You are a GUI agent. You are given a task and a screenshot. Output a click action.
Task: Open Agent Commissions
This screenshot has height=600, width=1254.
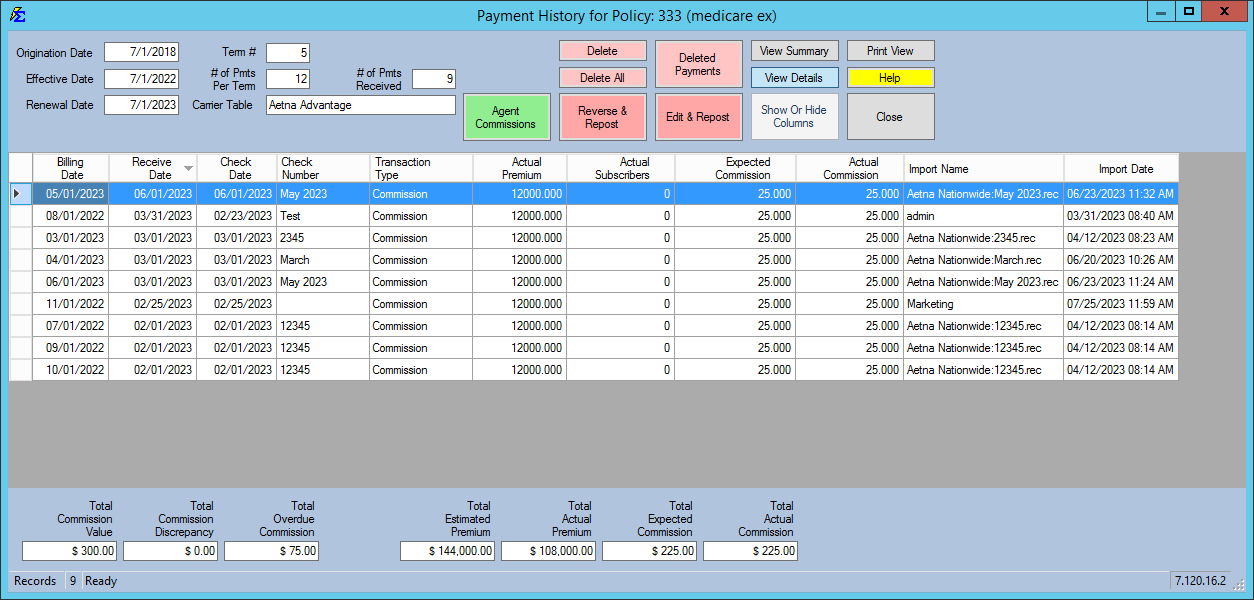point(506,116)
